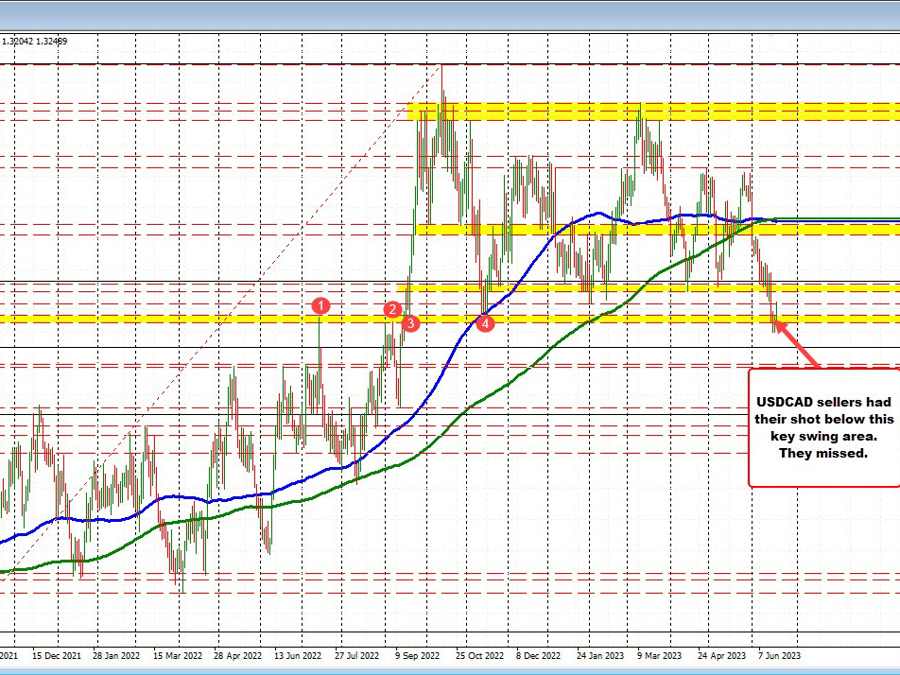Click the 9 Mar 2023 date label
The image size is (900, 675).
pyautogui.click(x=661, y=657)
